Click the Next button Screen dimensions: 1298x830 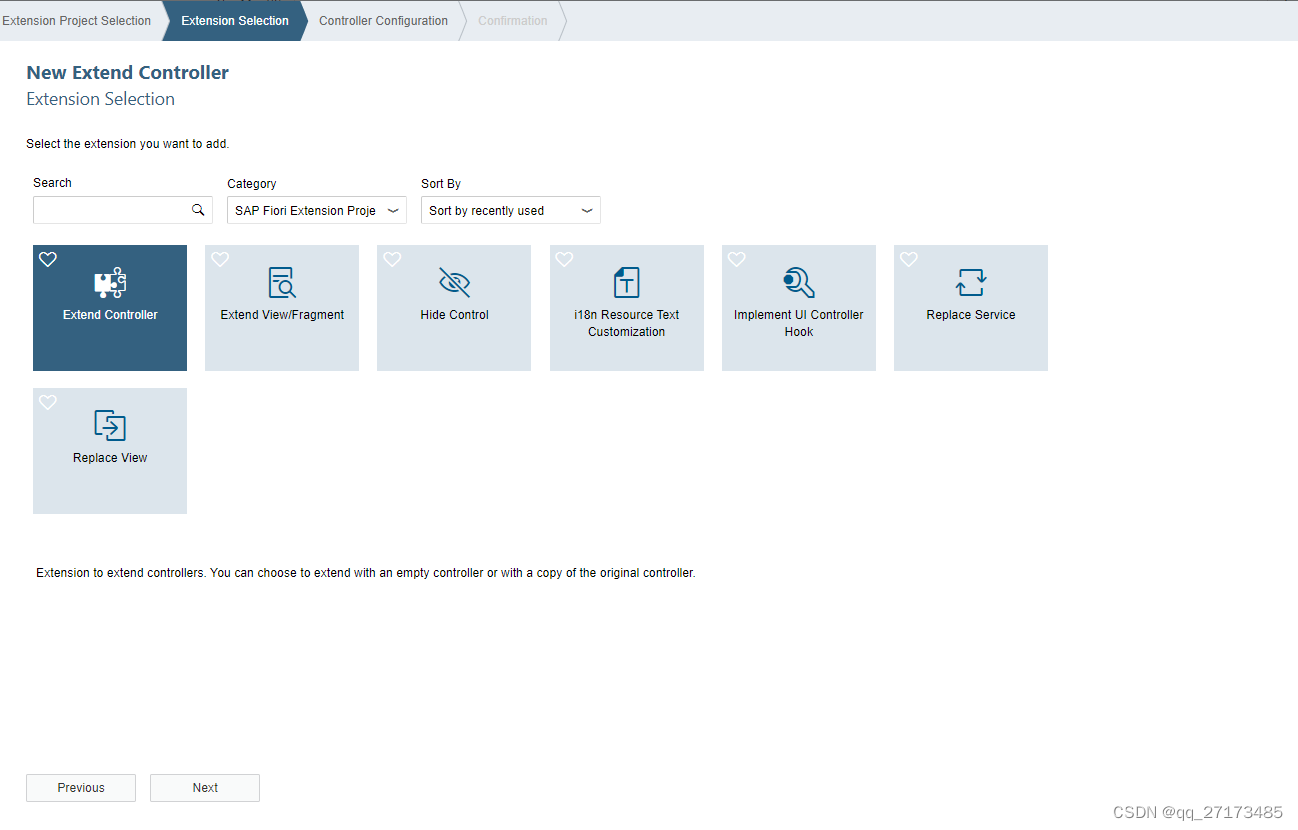(x=204, y=787)
